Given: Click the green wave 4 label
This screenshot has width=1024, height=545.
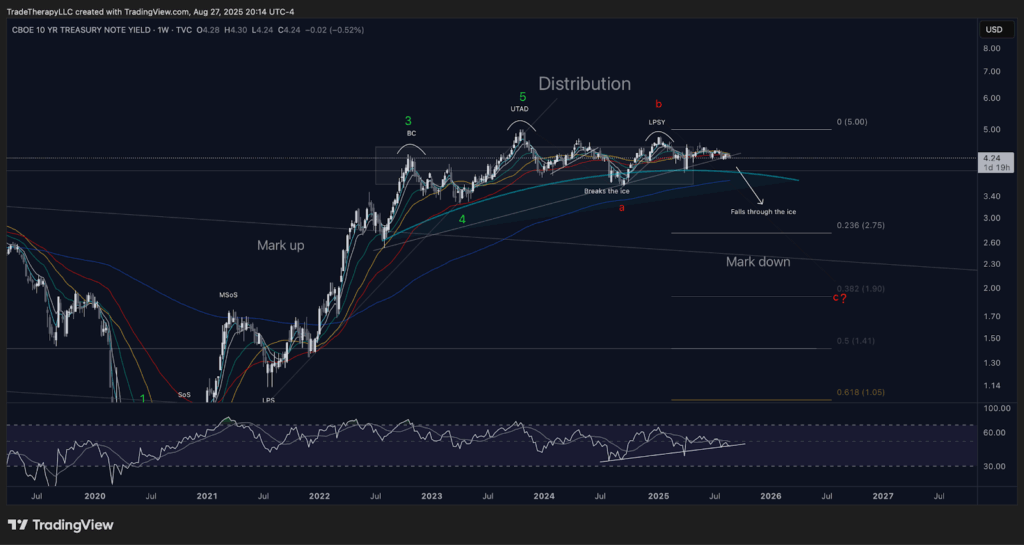Looking at the screenshot, I should [461, 219].
